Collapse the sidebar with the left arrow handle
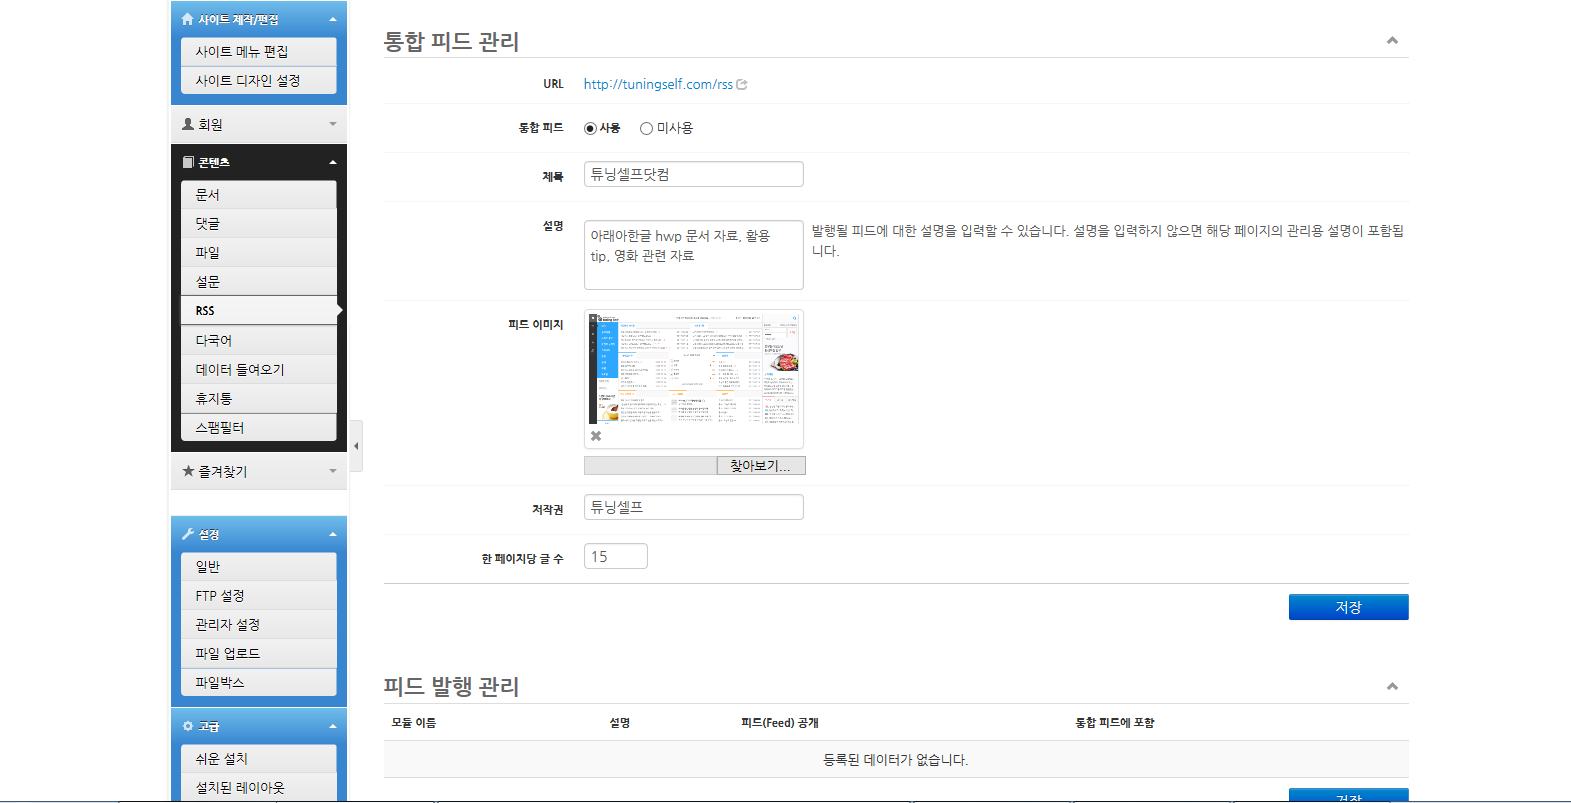 pos(356,446)
